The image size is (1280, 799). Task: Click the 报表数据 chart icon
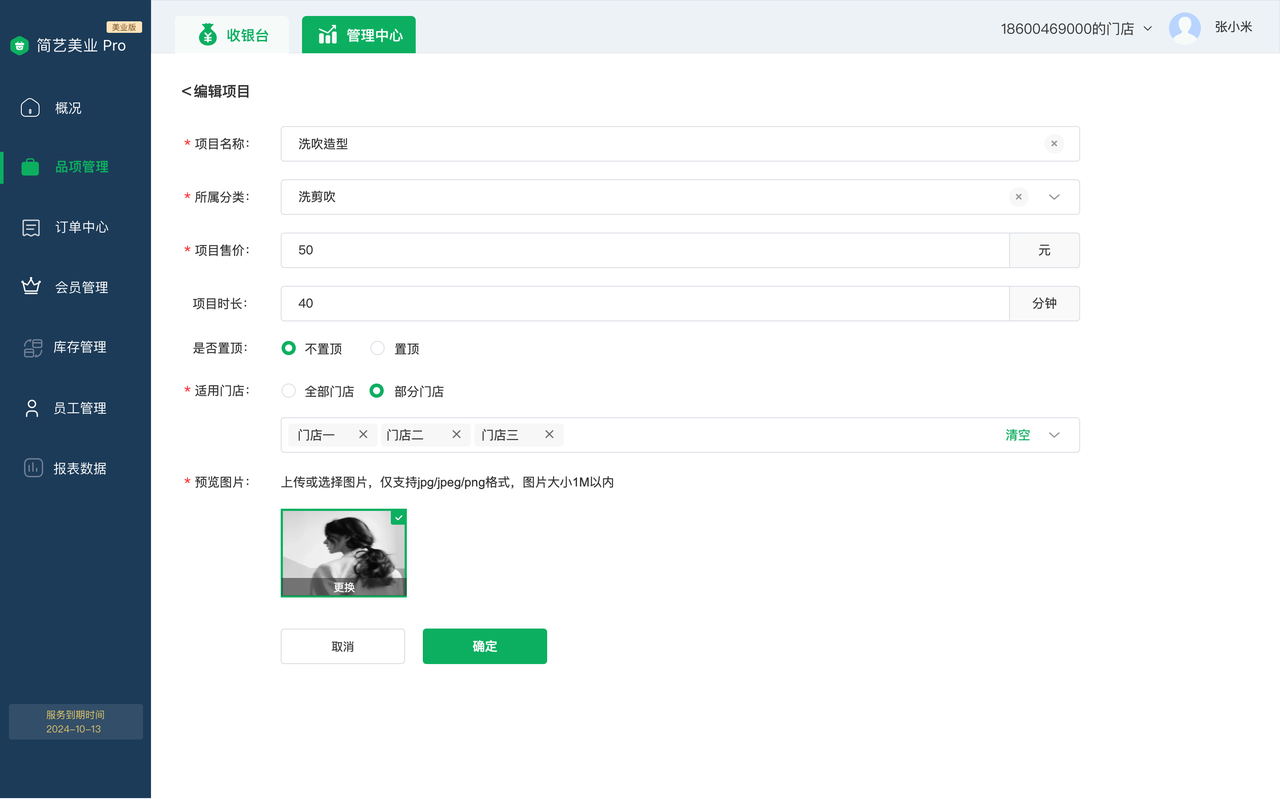pyautogui.click(x=32, y=468)
